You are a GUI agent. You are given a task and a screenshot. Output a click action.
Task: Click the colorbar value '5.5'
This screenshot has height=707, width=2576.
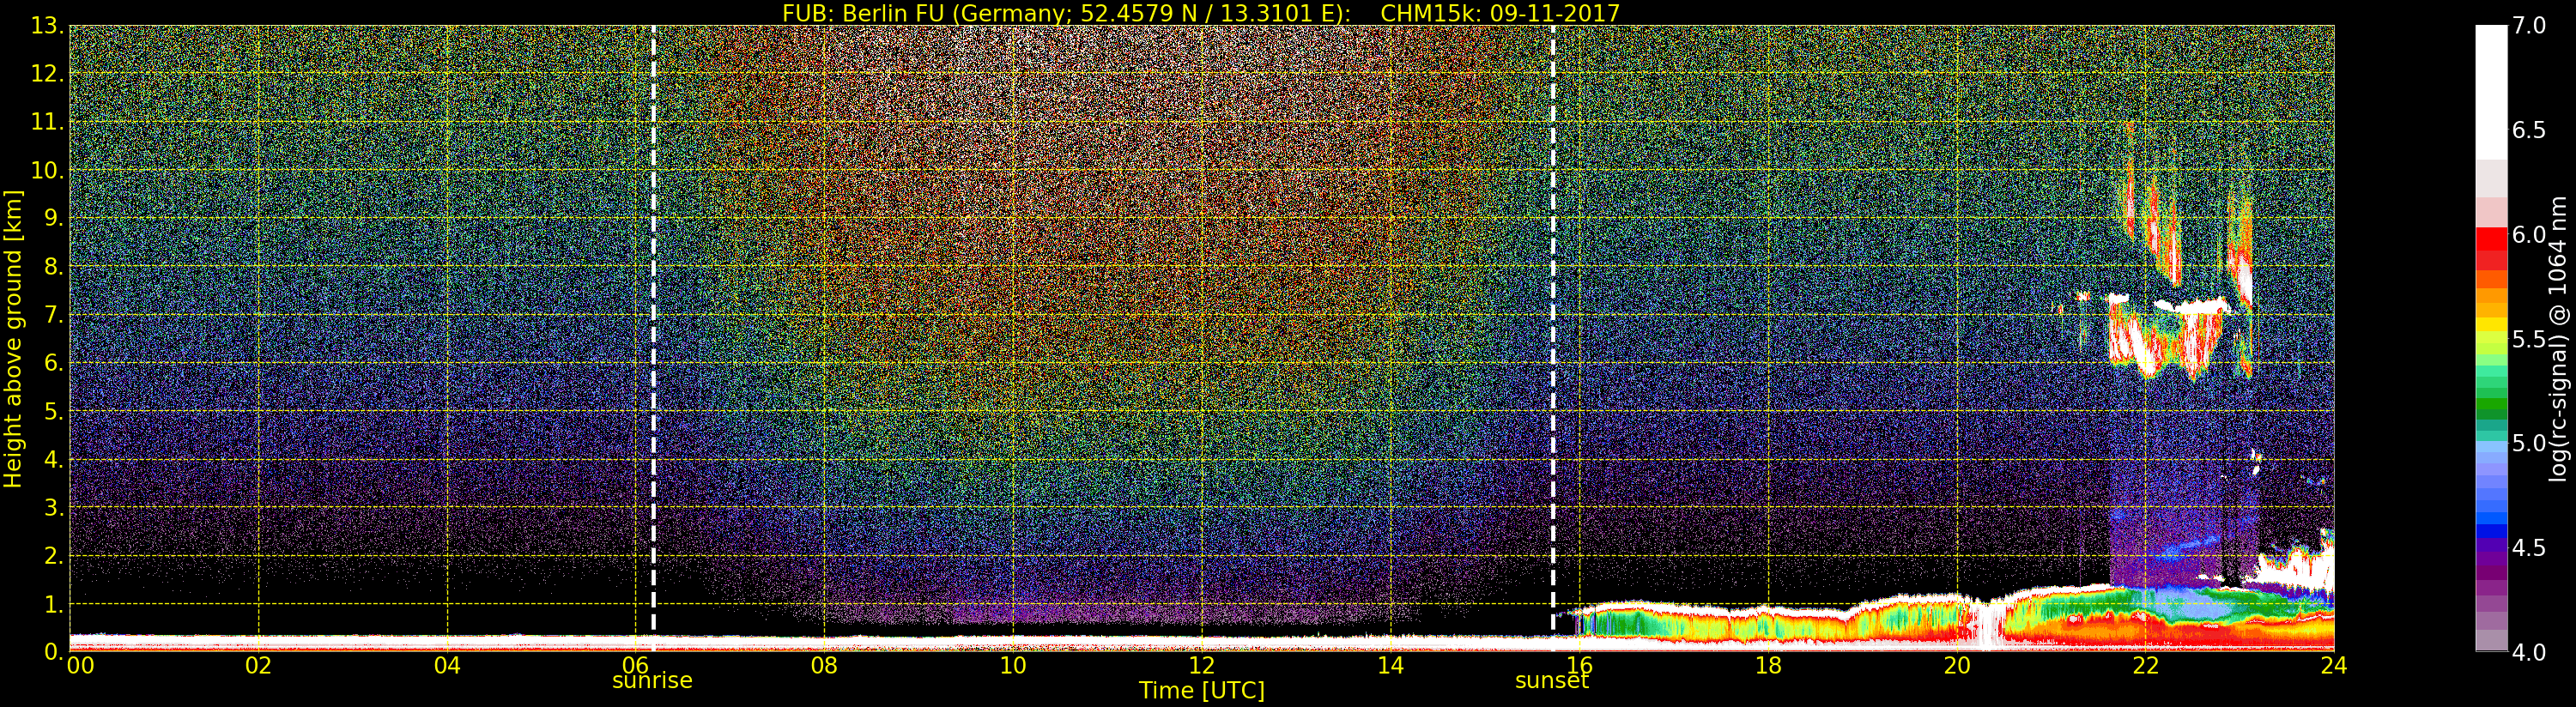coord(2530,339)
